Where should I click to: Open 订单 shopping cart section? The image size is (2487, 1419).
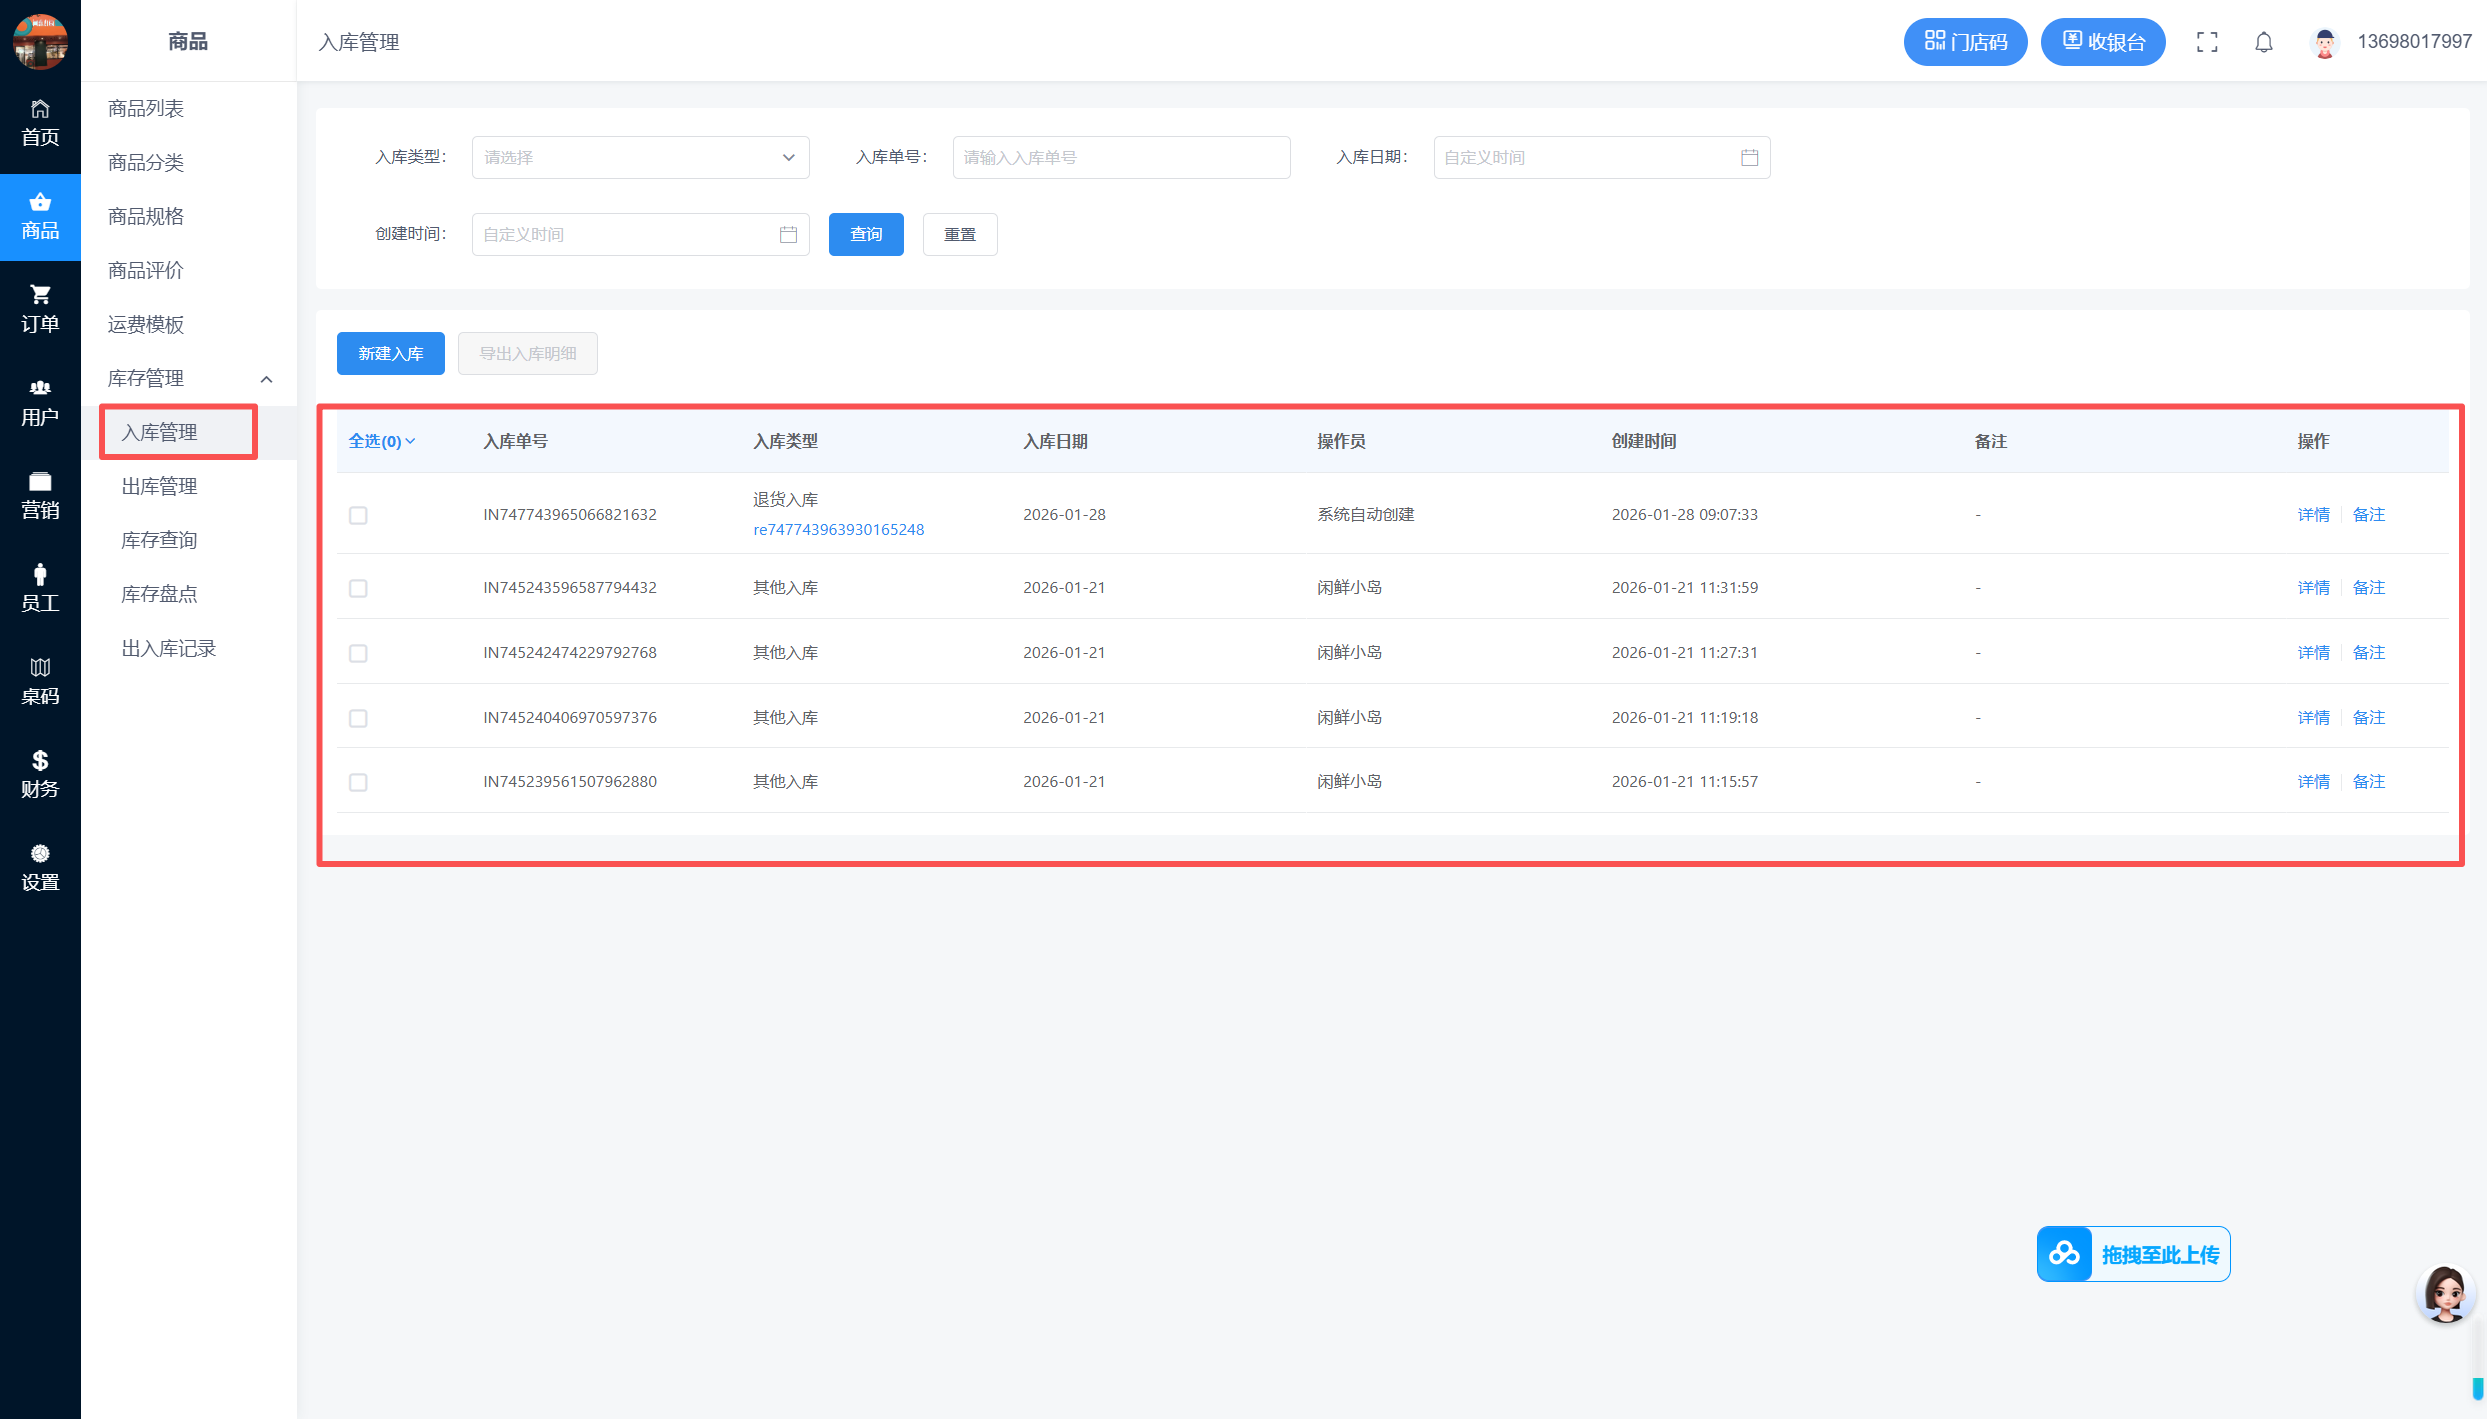[x=40, y=308]
